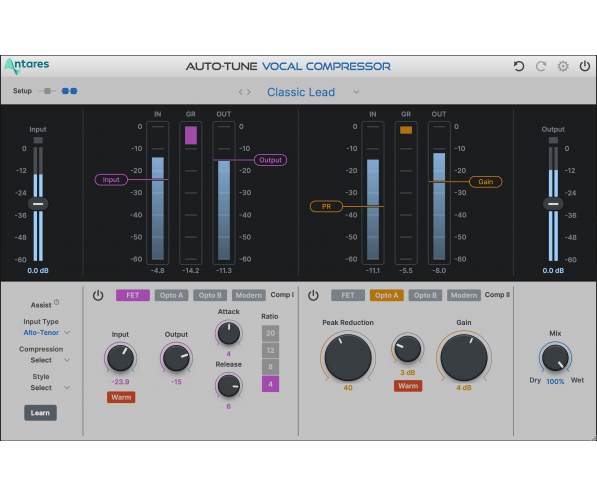Click the Peak Reduction 40 value
The height and width of the screenshot is (497, 597).
[x=348, y=388]
